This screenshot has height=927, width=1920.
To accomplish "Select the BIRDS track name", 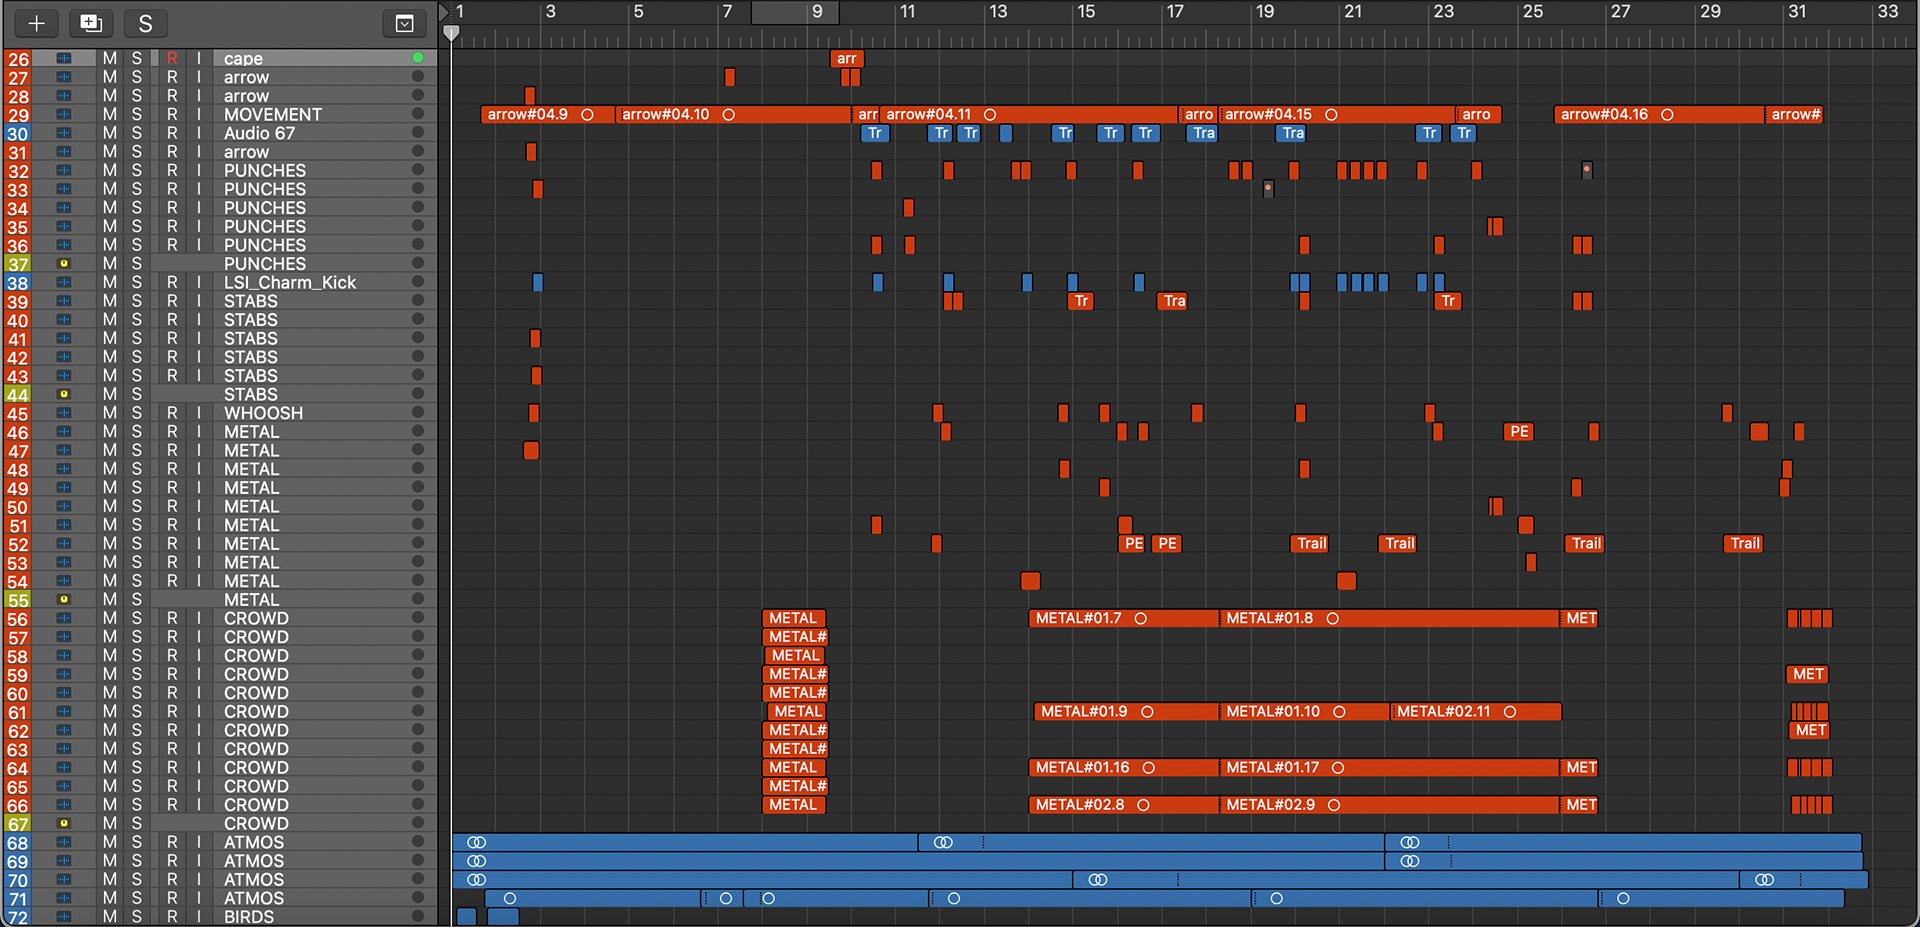I will click(x=248, y=917).
